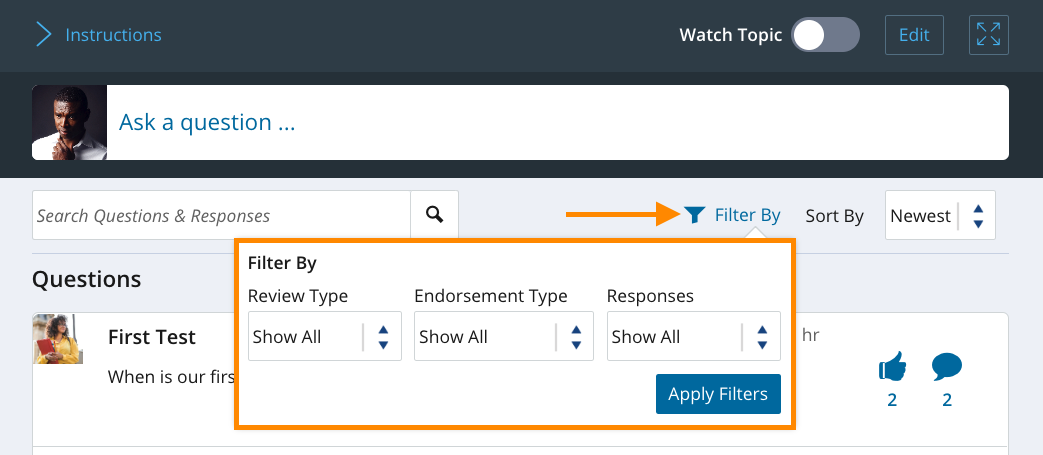Click the user profile photo thumbnail
1043x455 pixels.
pos(69,123)
